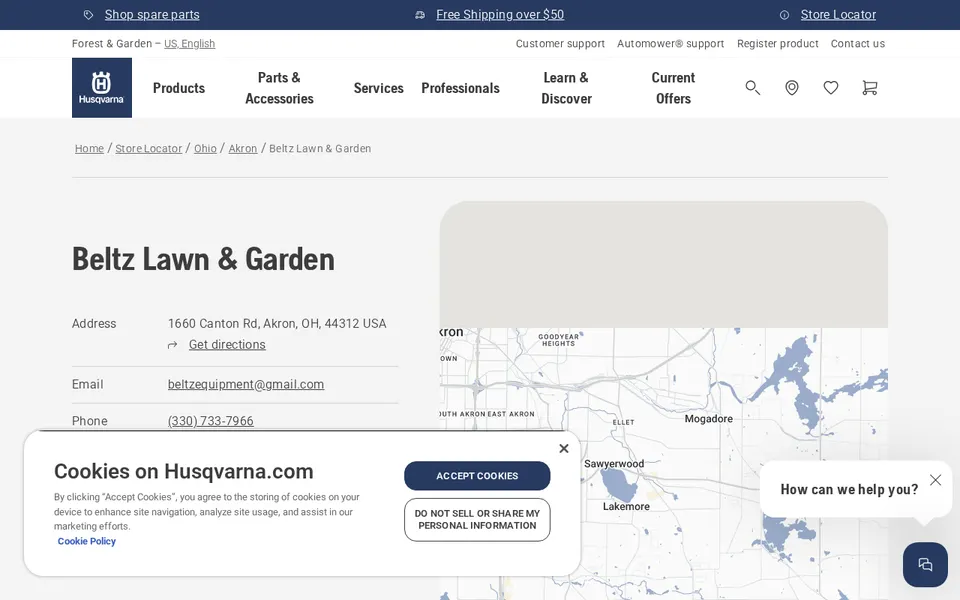The image size is (960, 600).
Task: Go to Store Locator breadcrumb
Action: [149, 148]
